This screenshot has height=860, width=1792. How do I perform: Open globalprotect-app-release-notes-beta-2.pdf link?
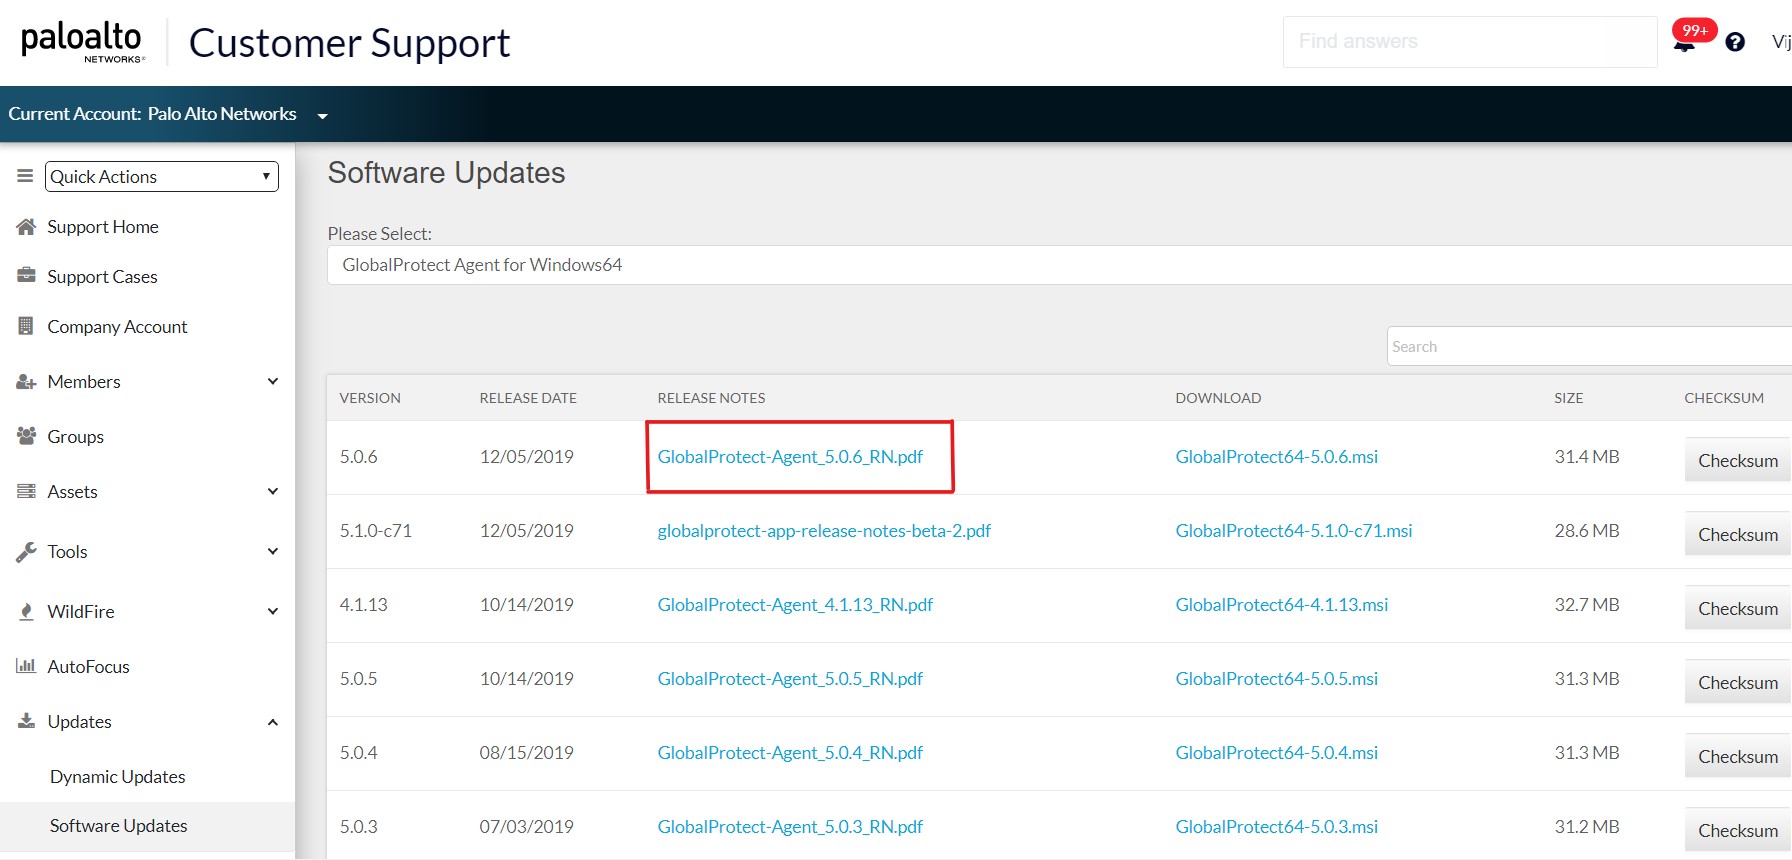click(824, 531)
